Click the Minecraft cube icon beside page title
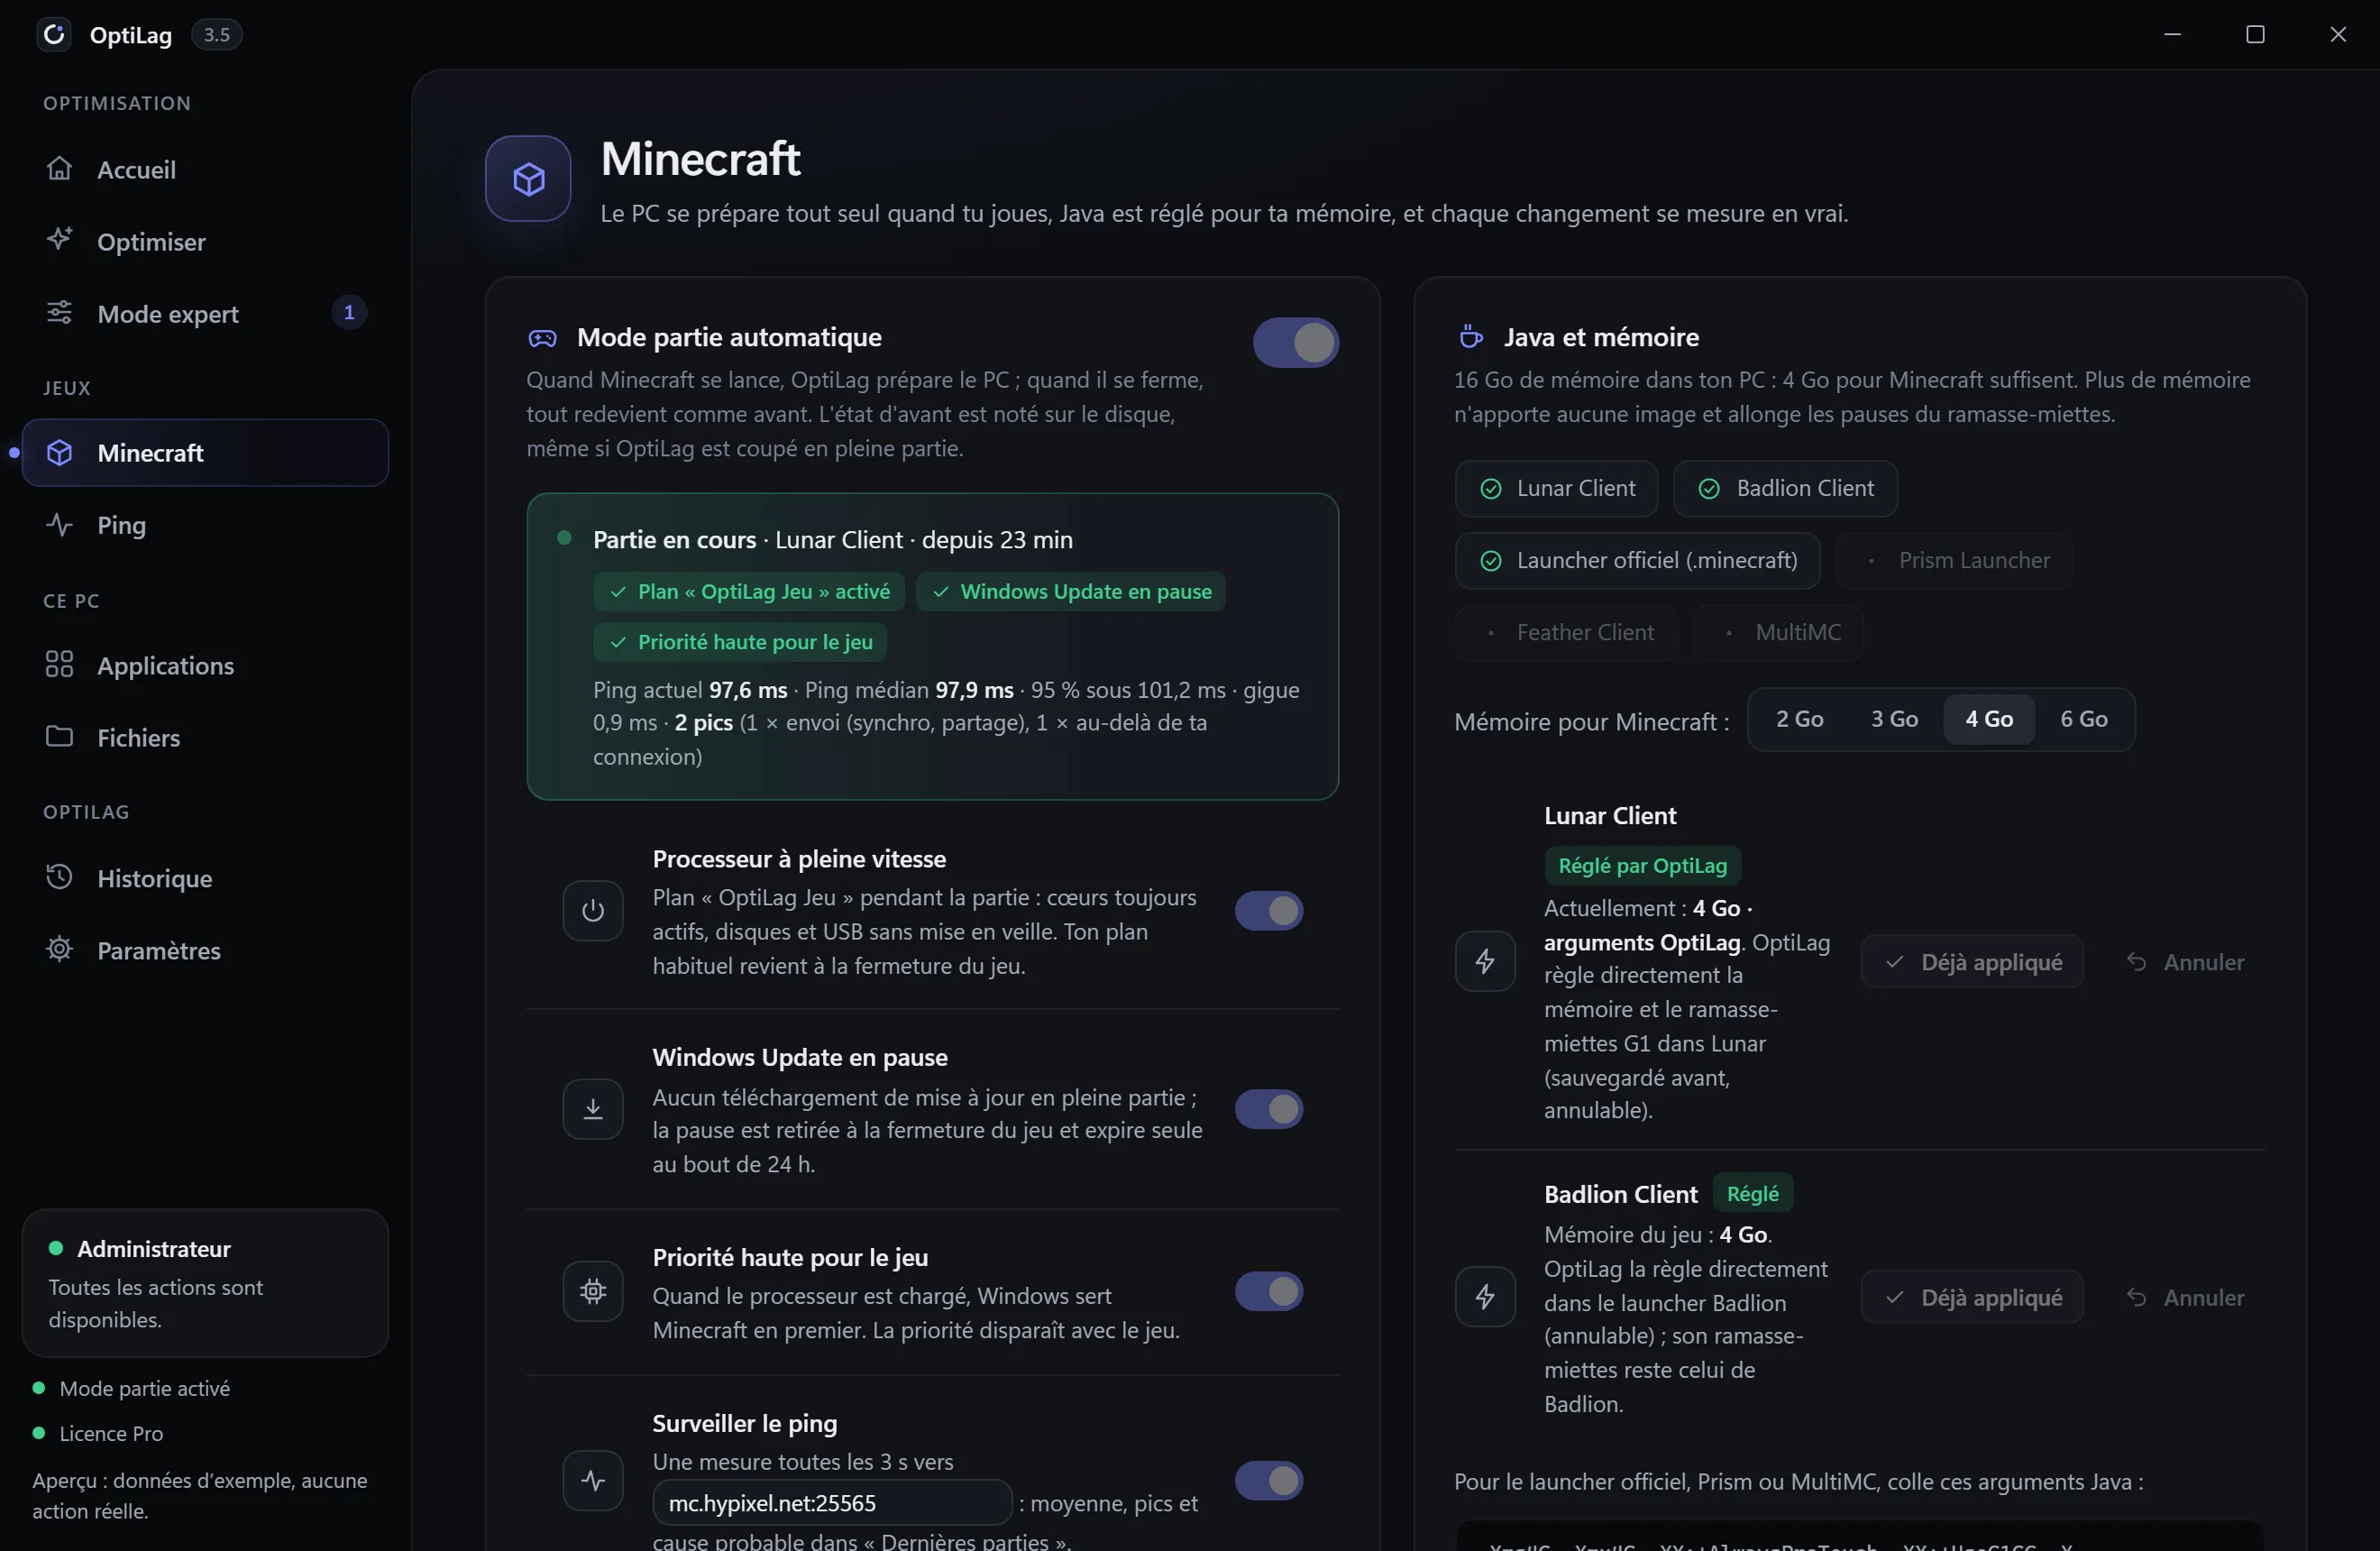The width and height of the screenshot is (2380, 1551). [528, 179]
